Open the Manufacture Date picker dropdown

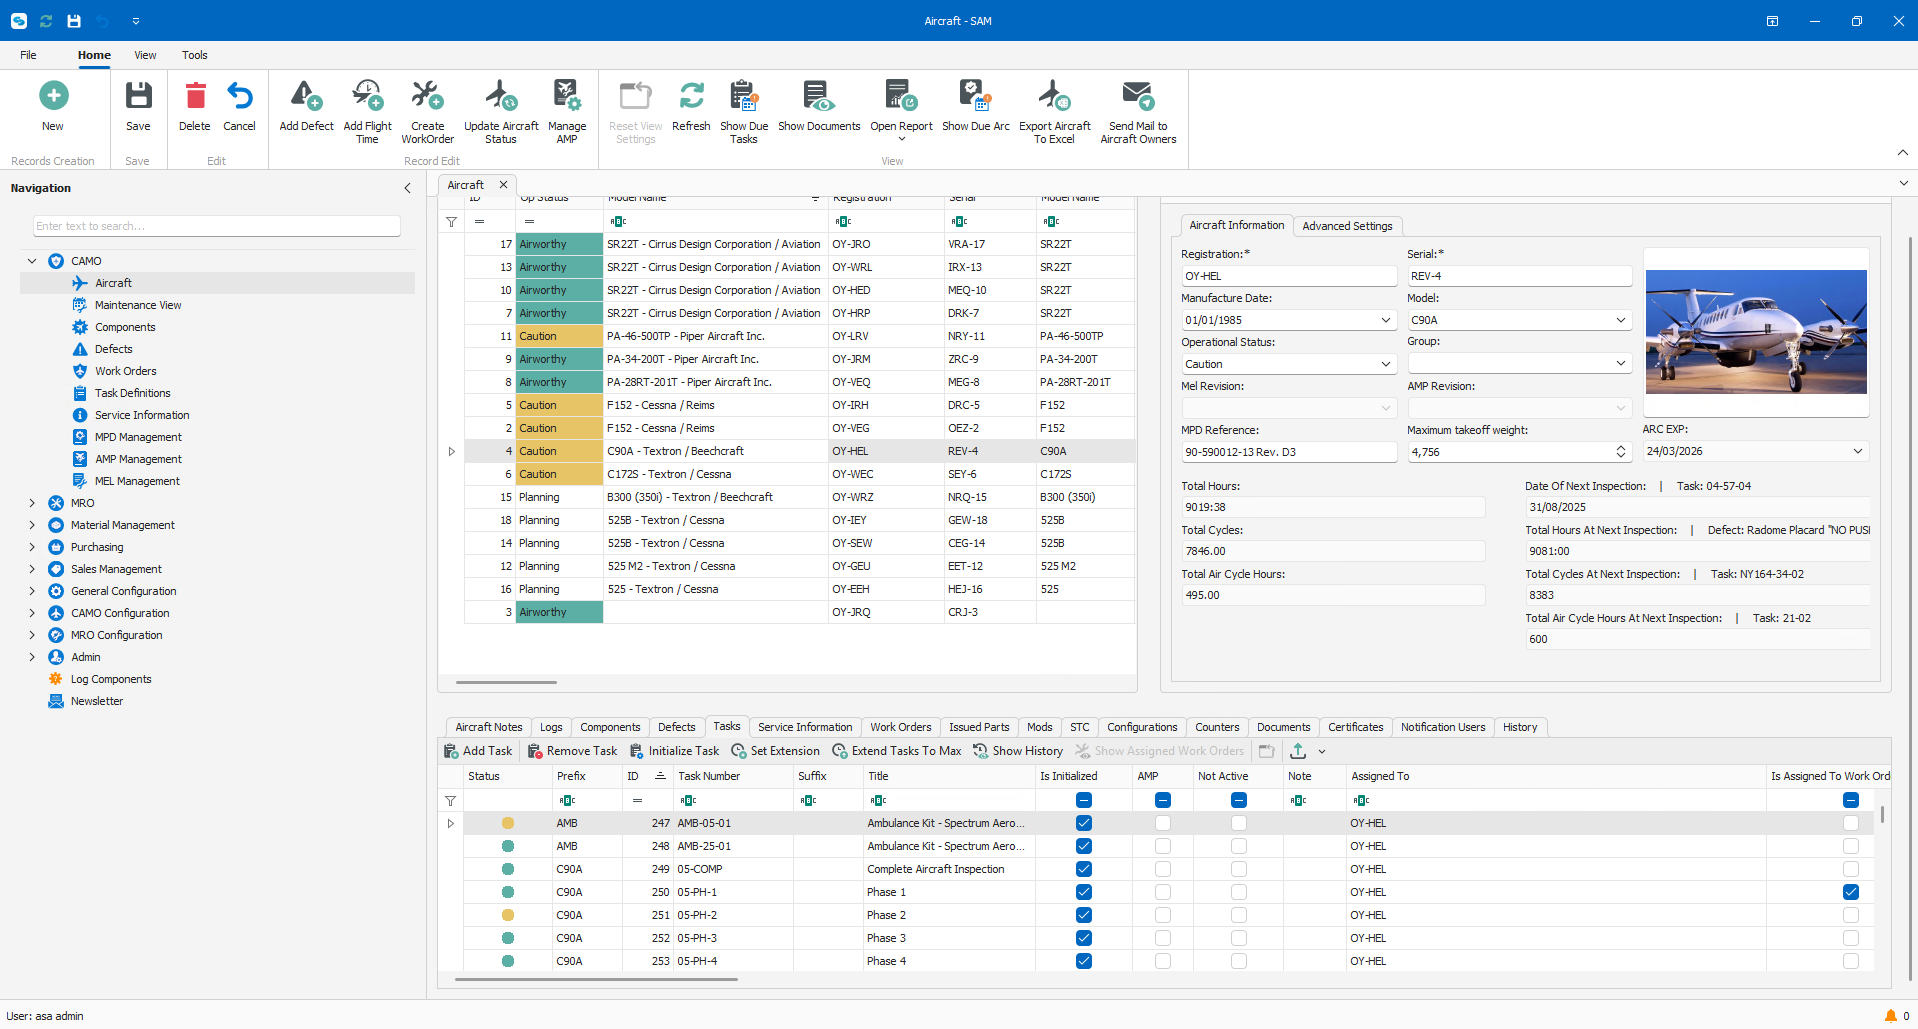click(1386, 320)
